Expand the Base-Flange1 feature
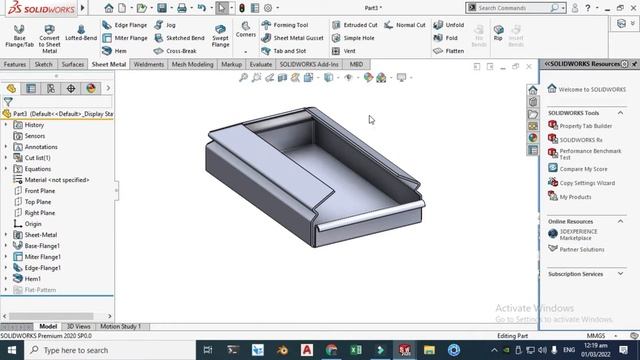Screen dimensions: 640x360 6,246
